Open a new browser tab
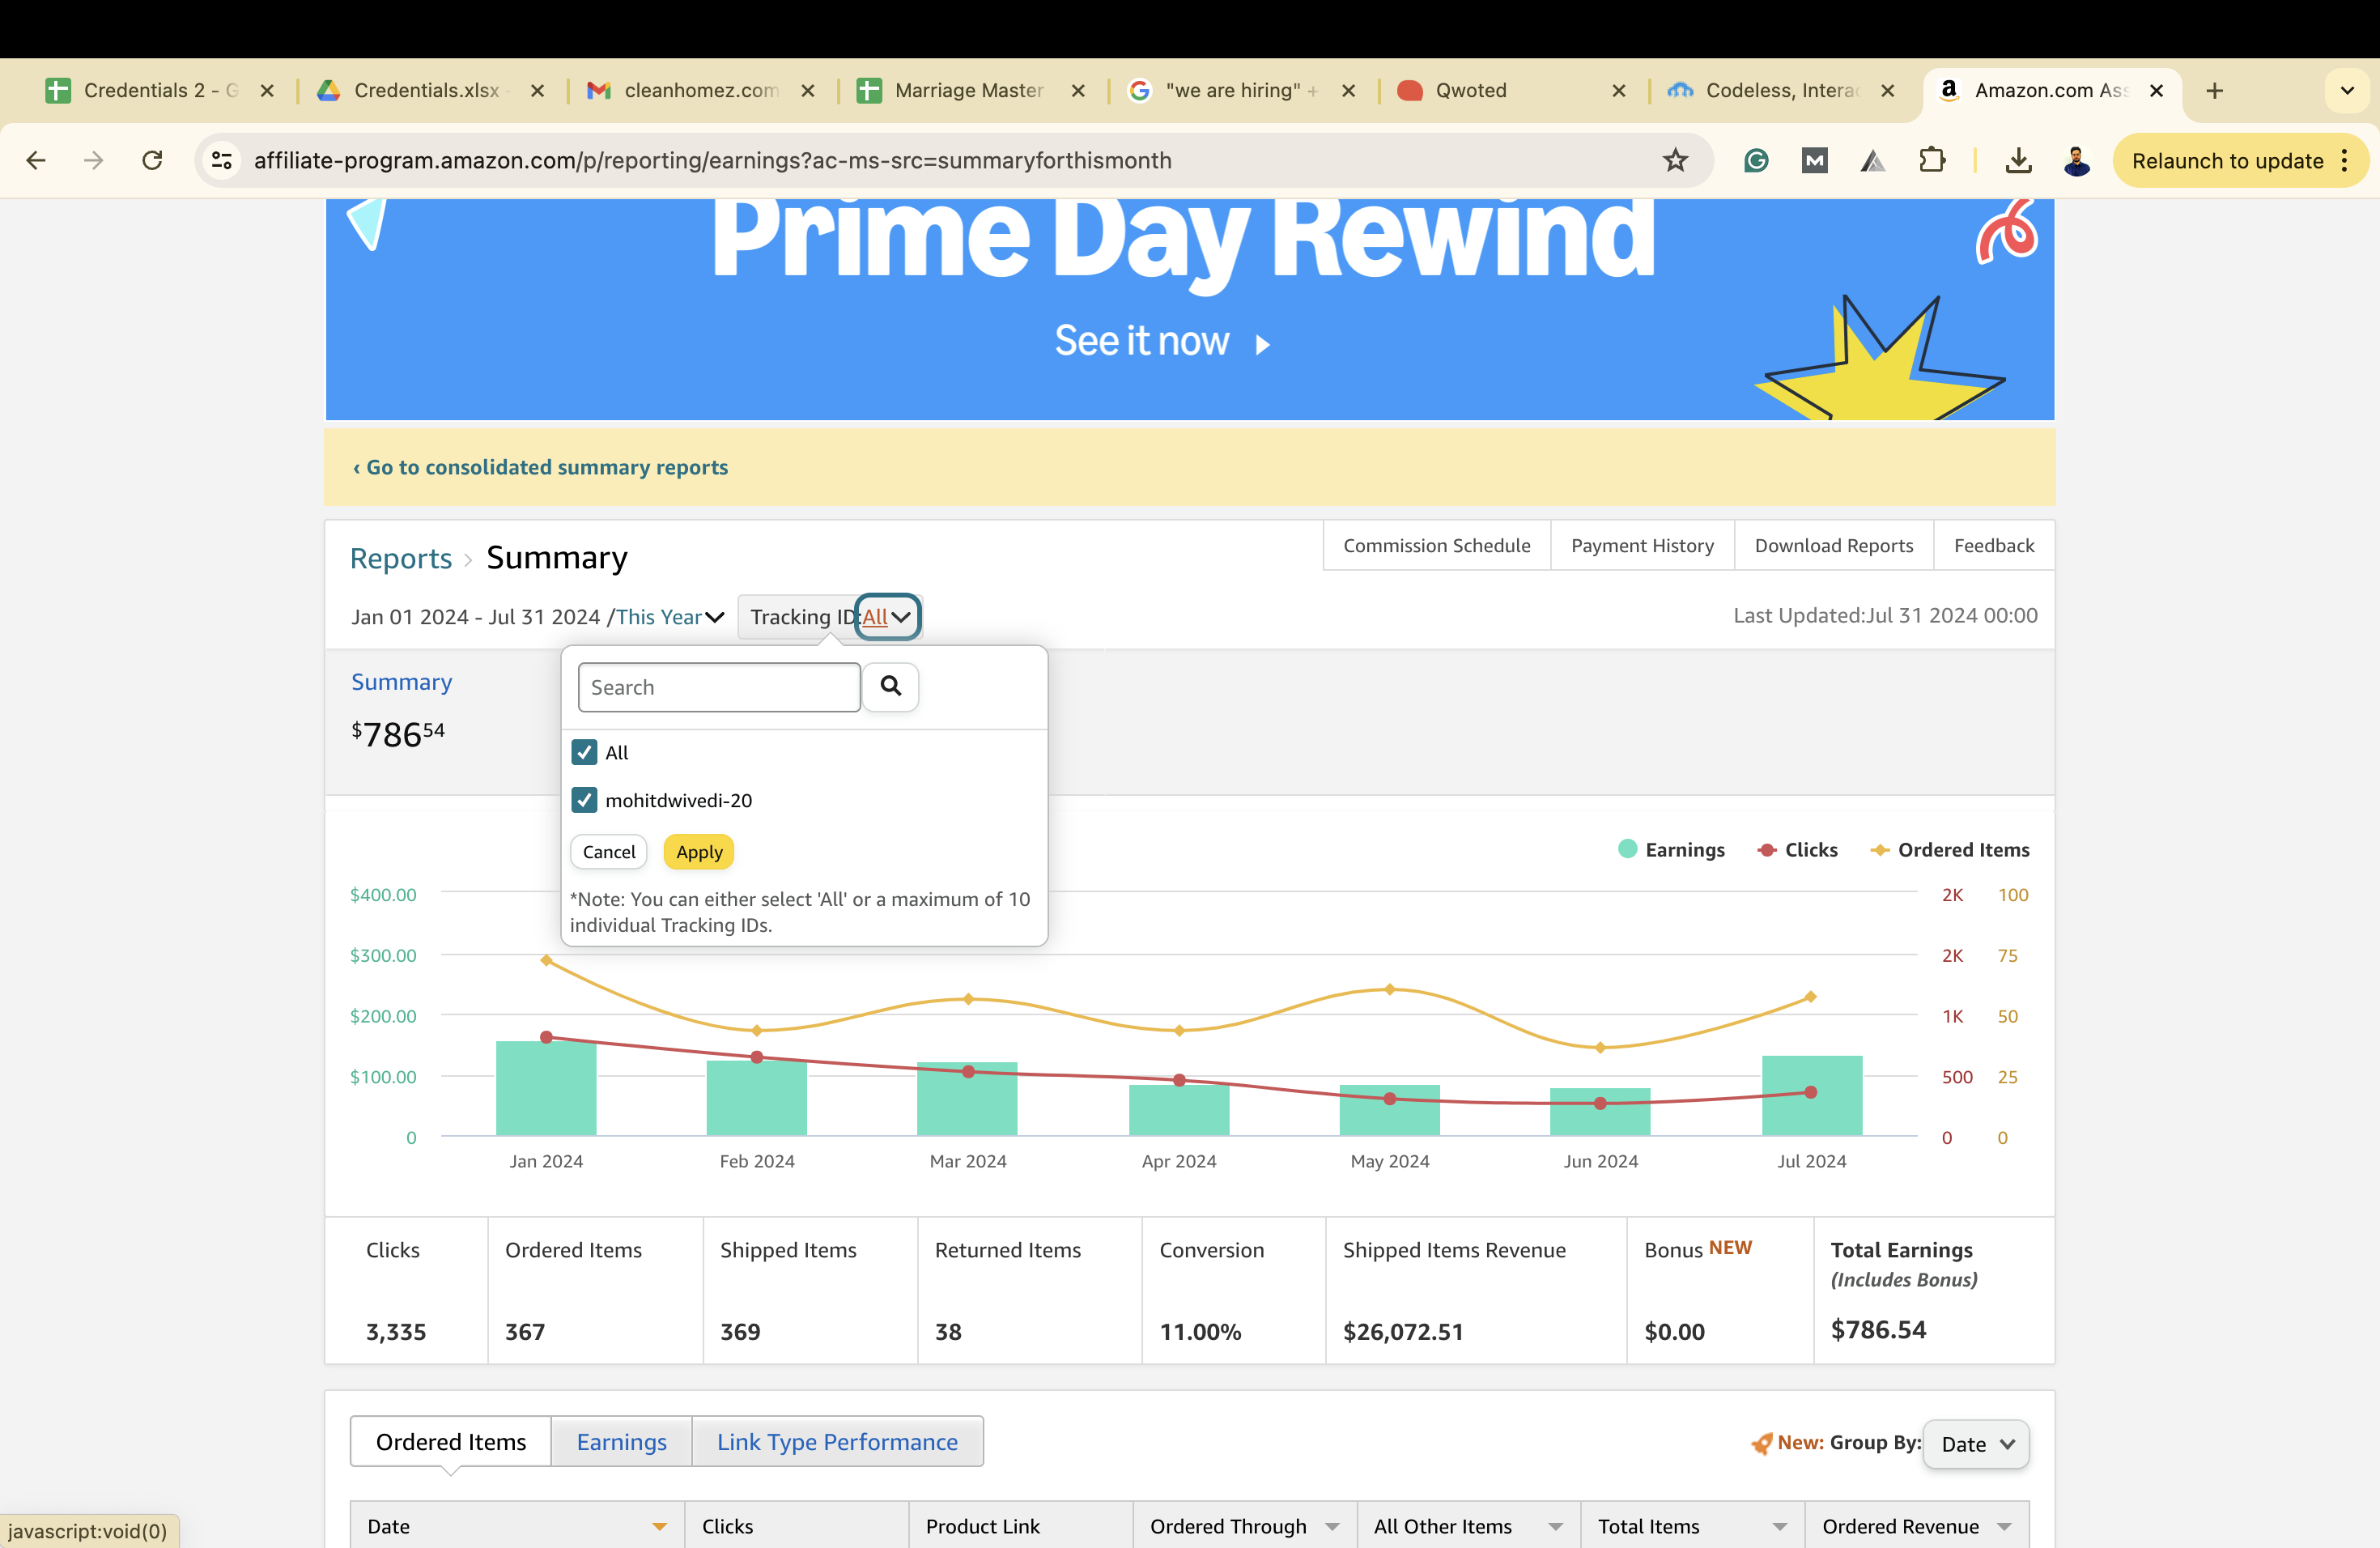 tap(2215, 91)
